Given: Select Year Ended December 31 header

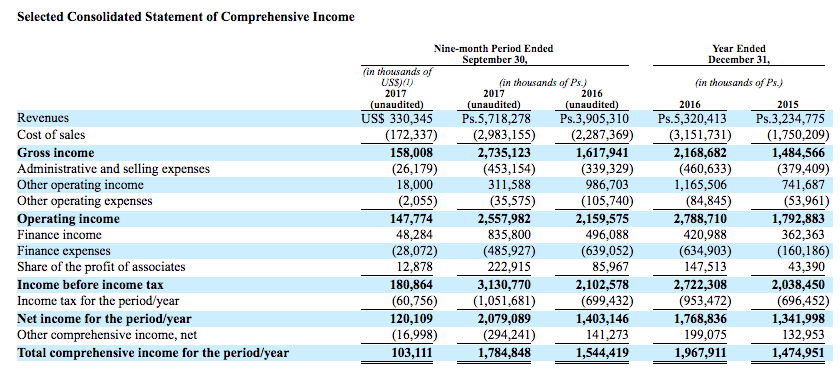Looking at the screenshot, I should pyautogui.click(x=739, y=54).
